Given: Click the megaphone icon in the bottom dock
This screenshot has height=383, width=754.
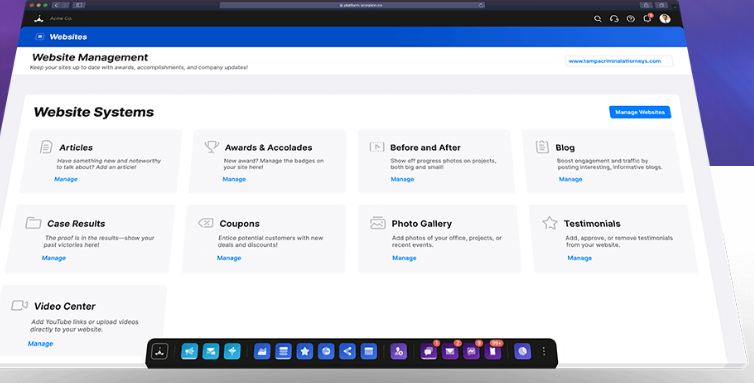Looking at the screenshot, I should (x=189, y=352).
